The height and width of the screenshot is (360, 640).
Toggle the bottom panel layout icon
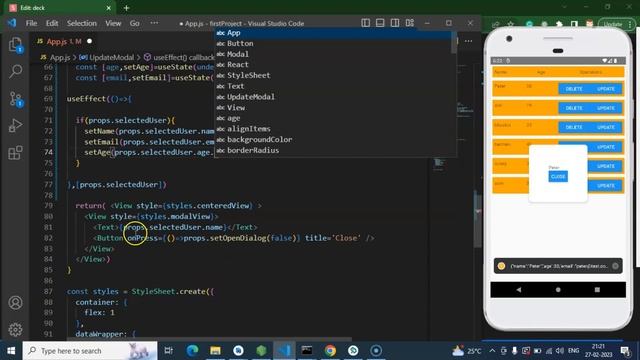tap(380, 23)
